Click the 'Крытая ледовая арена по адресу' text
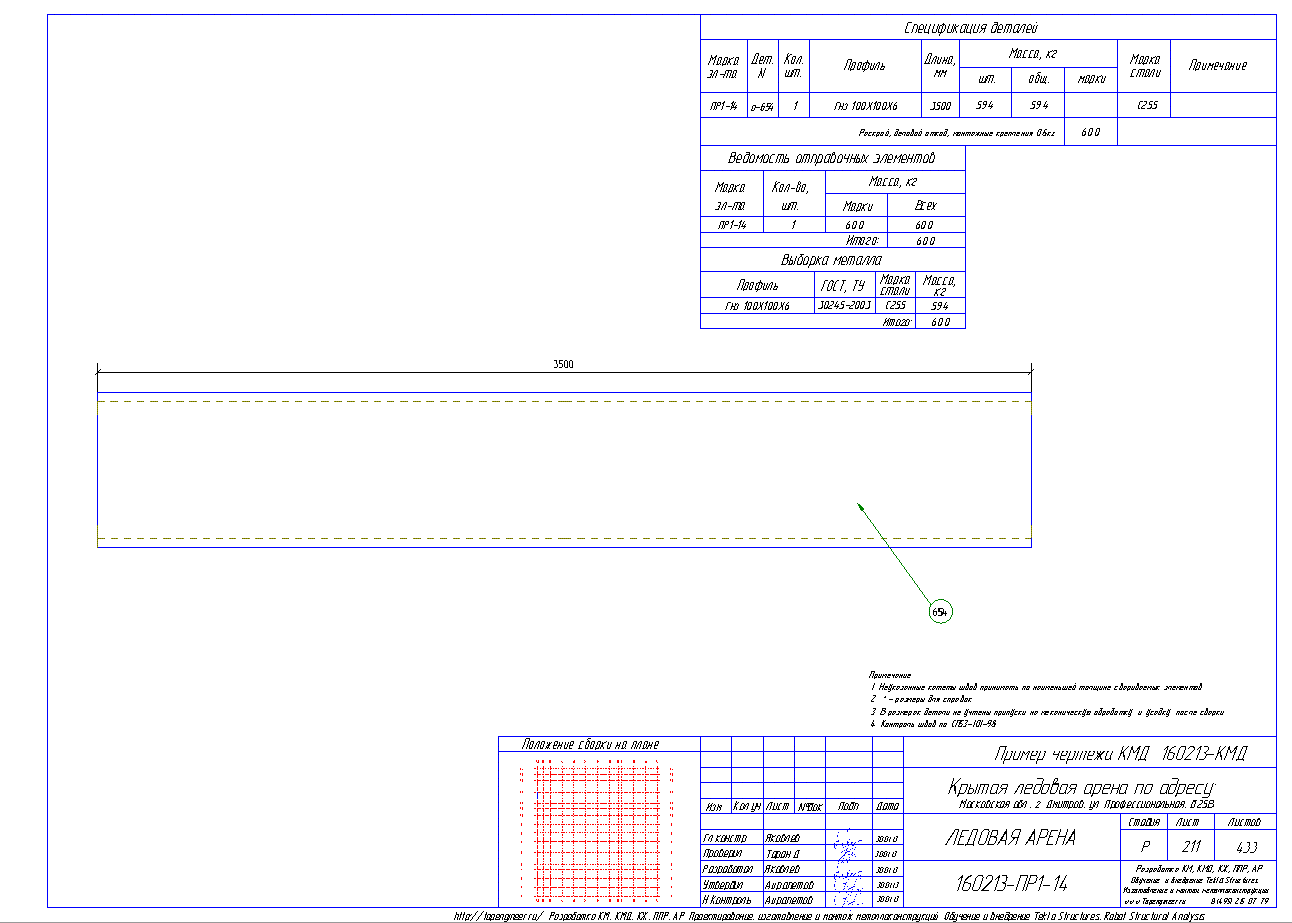 (1080, 786)
